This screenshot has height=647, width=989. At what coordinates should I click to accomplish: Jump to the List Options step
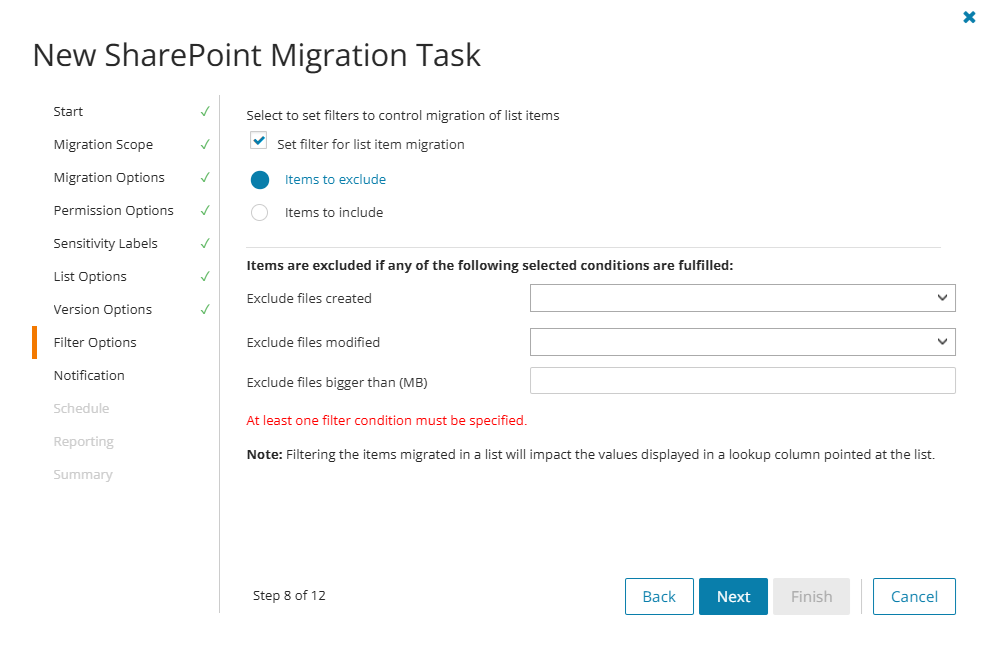90,276
